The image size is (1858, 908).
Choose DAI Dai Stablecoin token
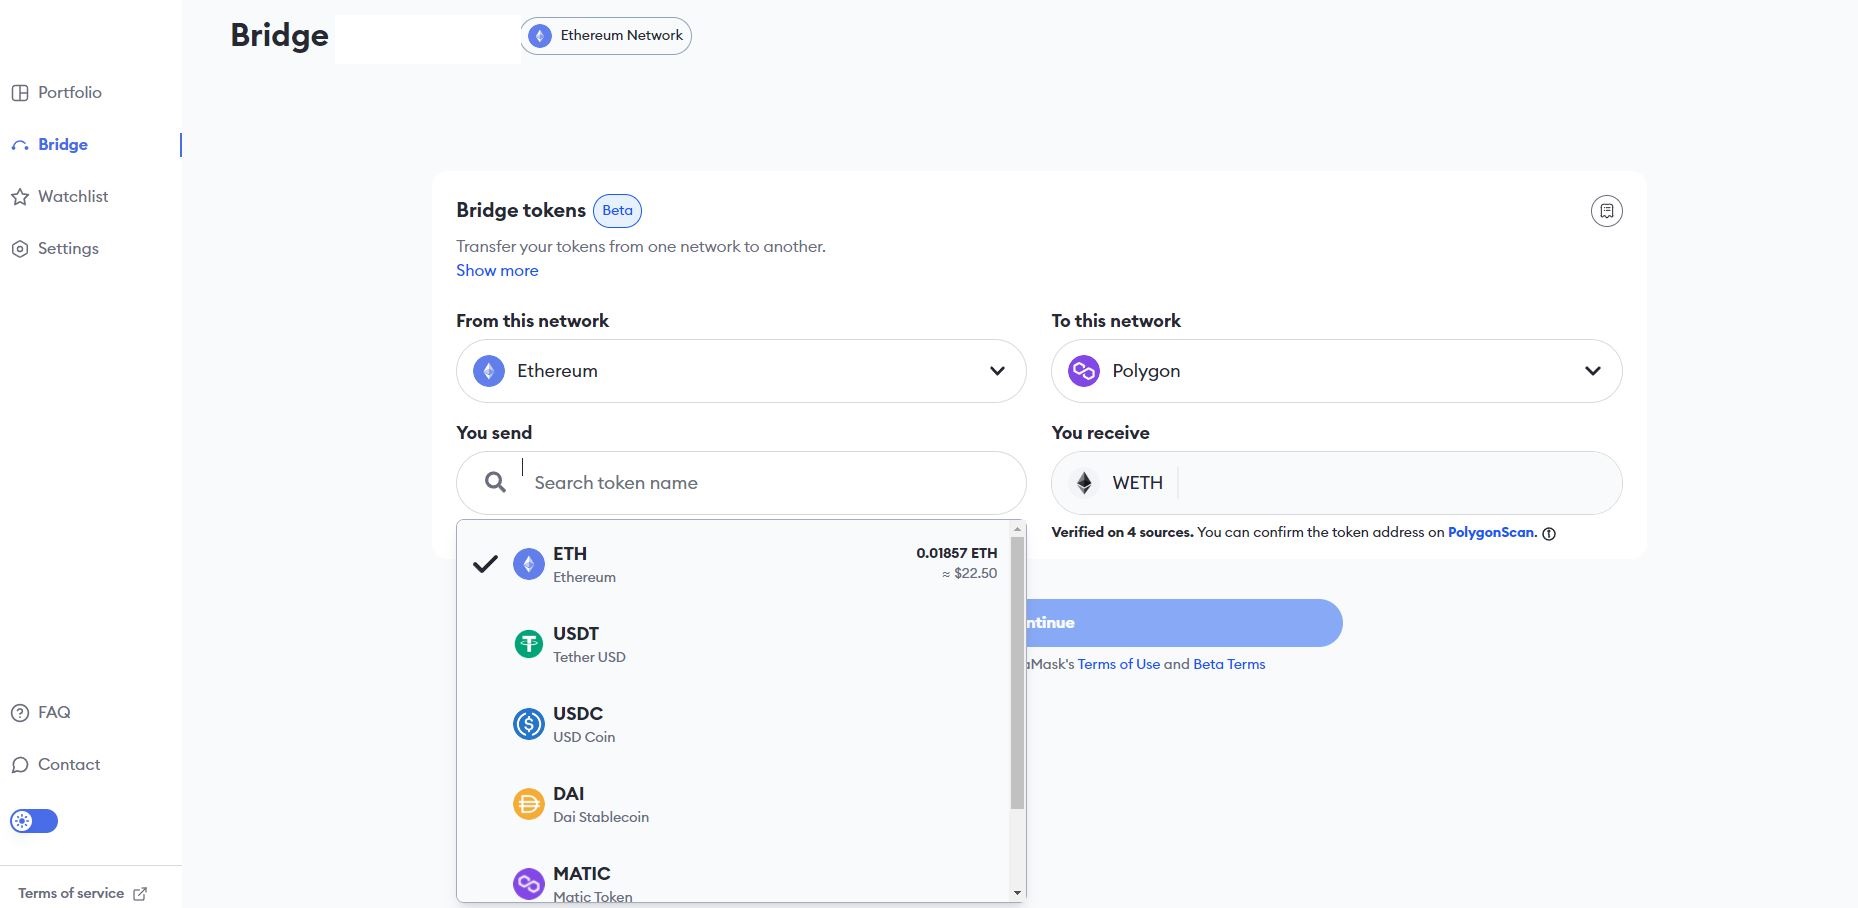tap(733, 804)
